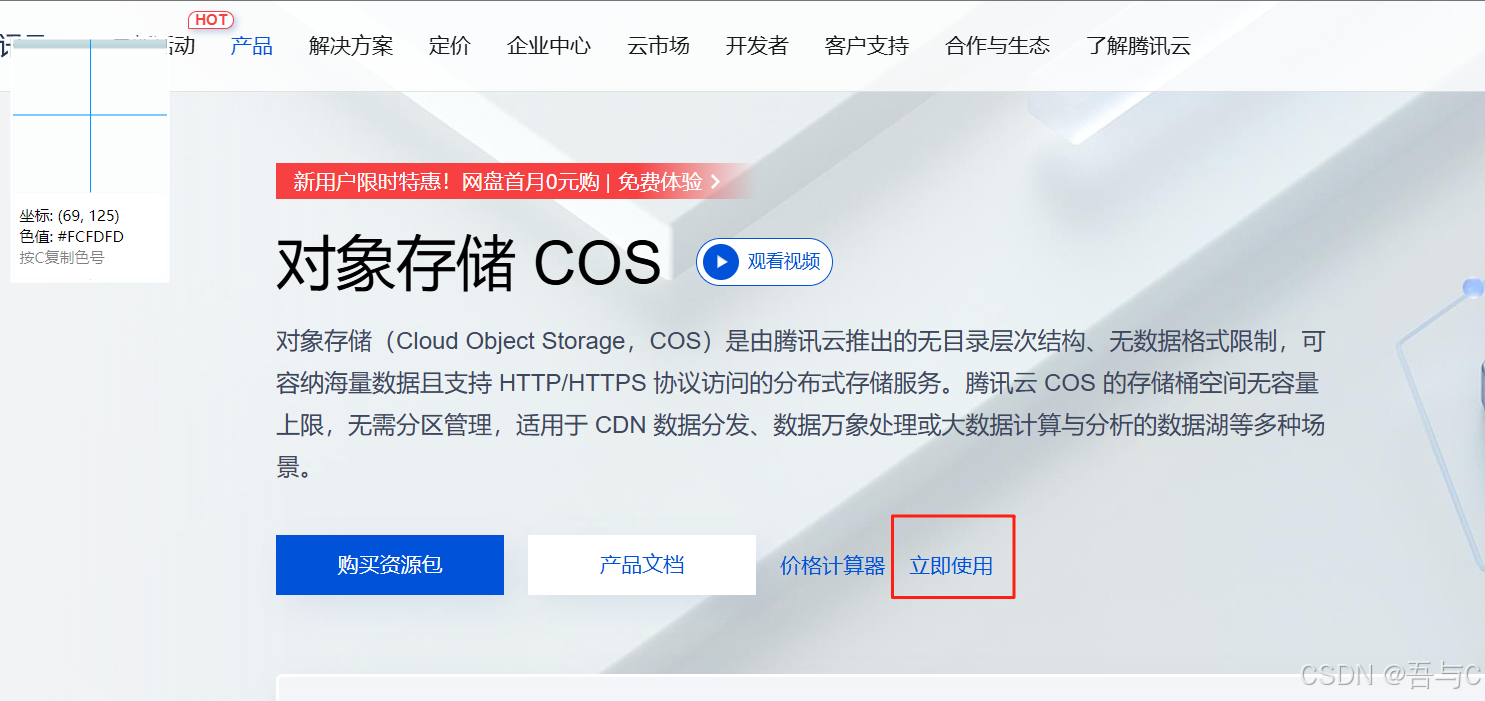Click the 购买资源包 button
This screenshot has height=701, width=1485.
pos(390,565)
